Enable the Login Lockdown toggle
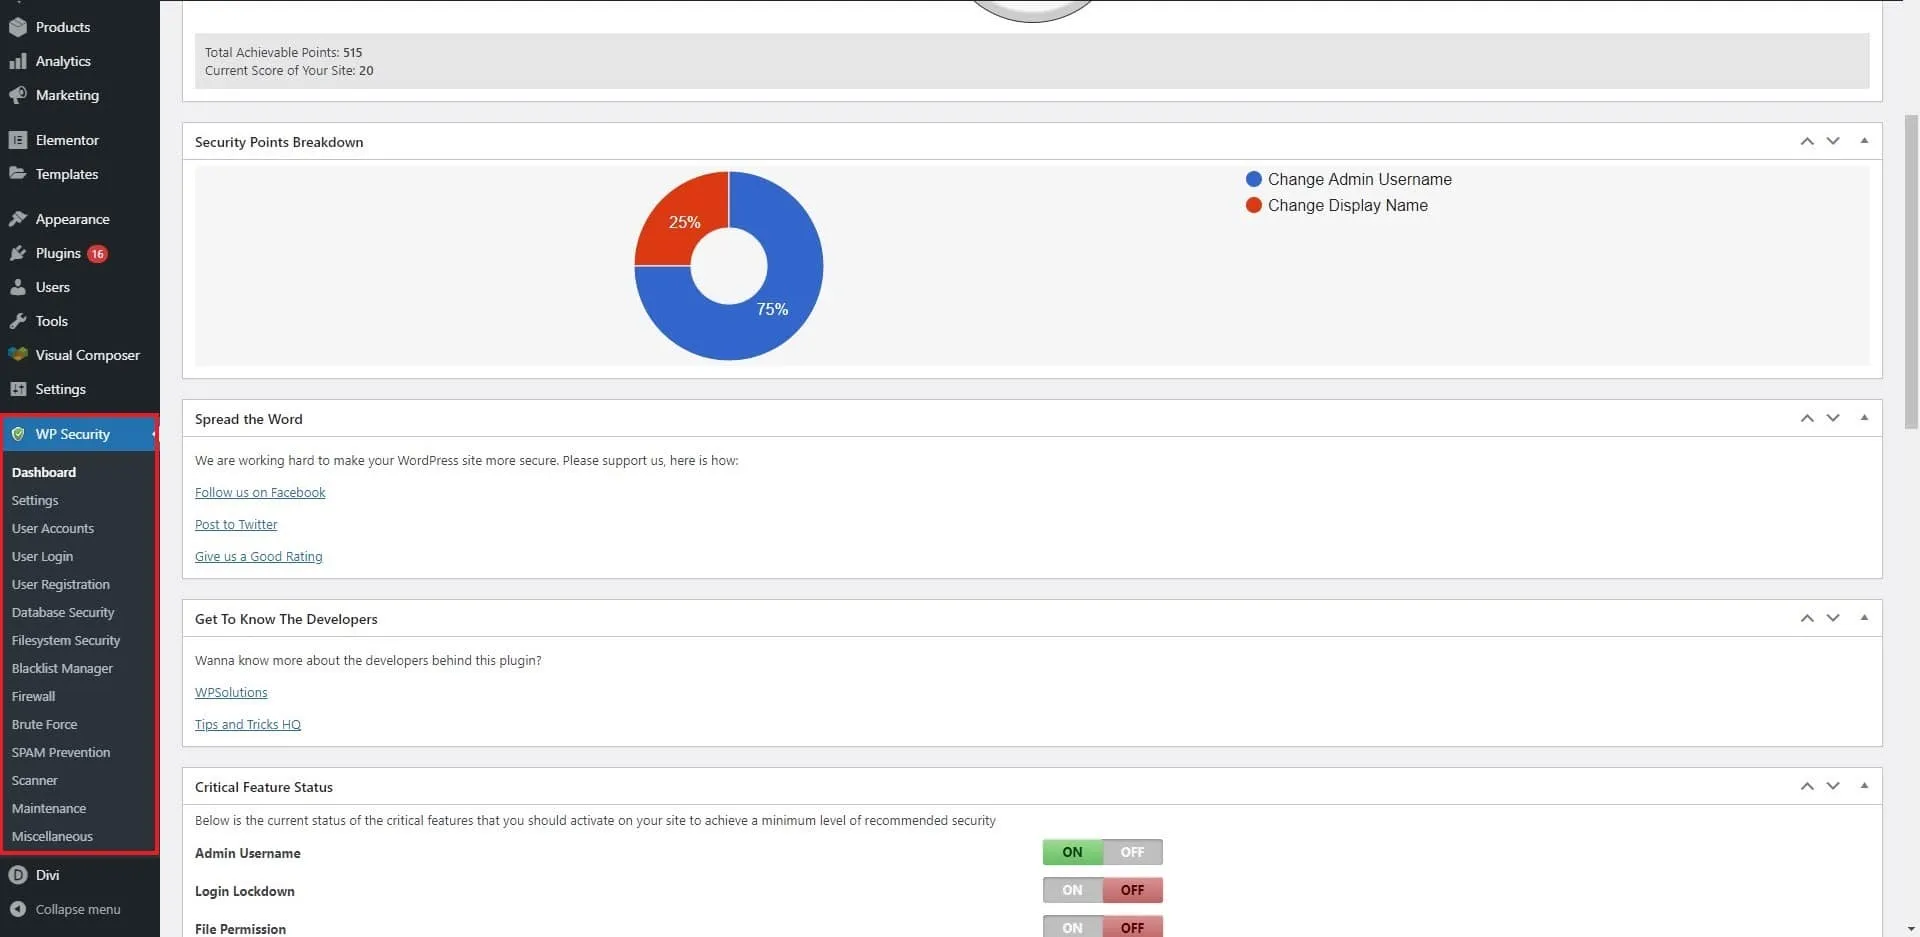This screenshot has width=1920, height=937. coord(1071,890)
